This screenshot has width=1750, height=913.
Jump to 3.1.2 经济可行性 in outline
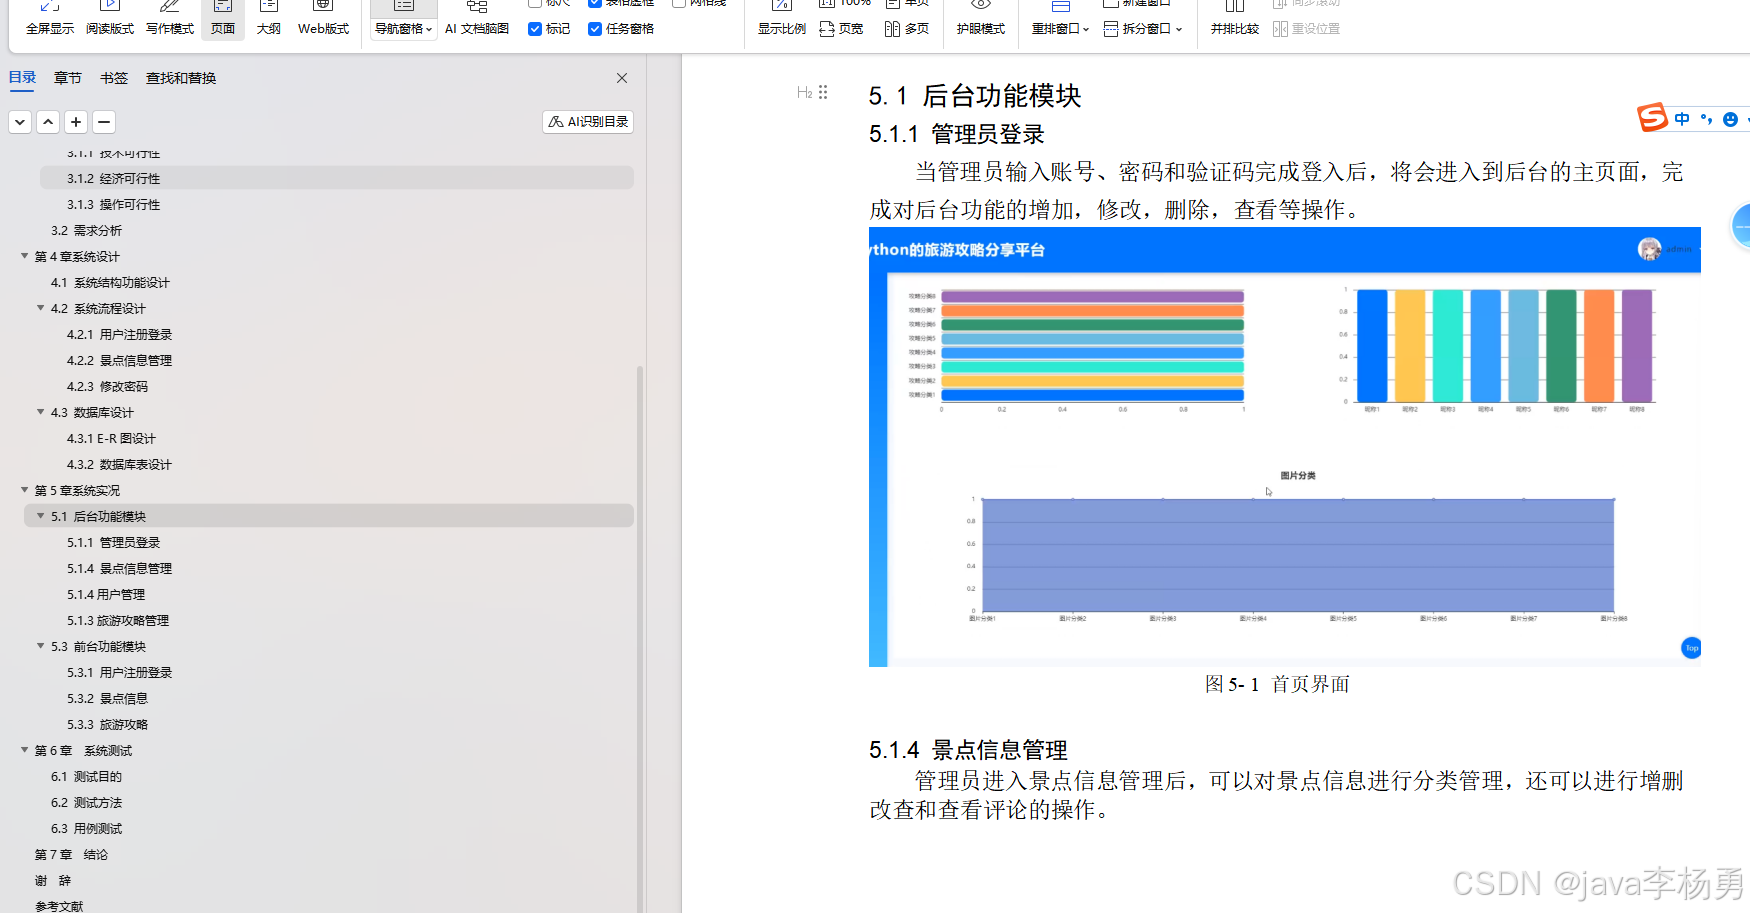(x=337, y=178)
